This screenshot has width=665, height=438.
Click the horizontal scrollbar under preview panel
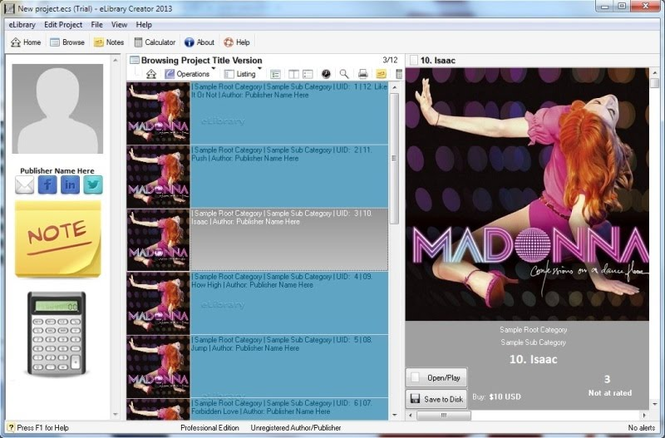[x=527, y=416]
